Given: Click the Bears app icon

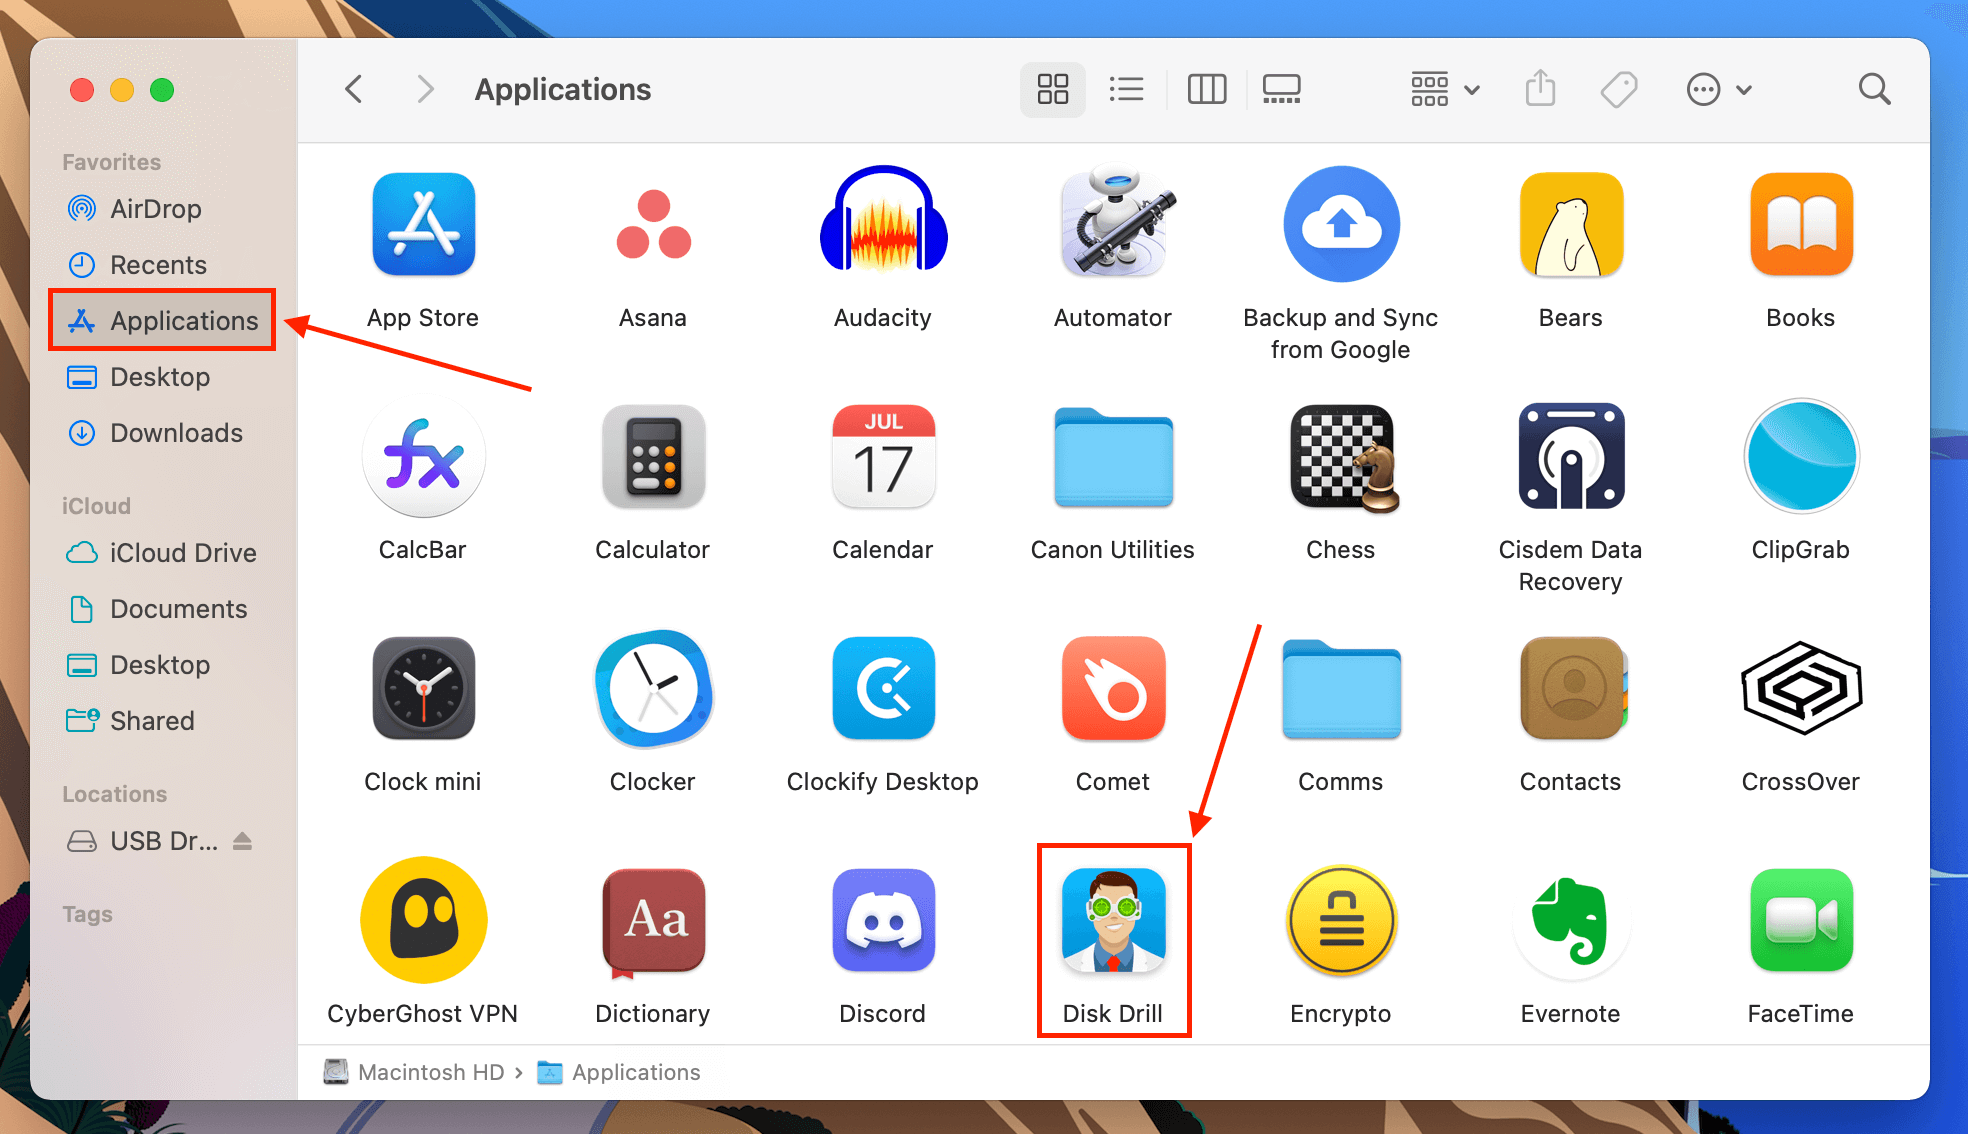Looking at the screenshot, I should pos(1571,224).
